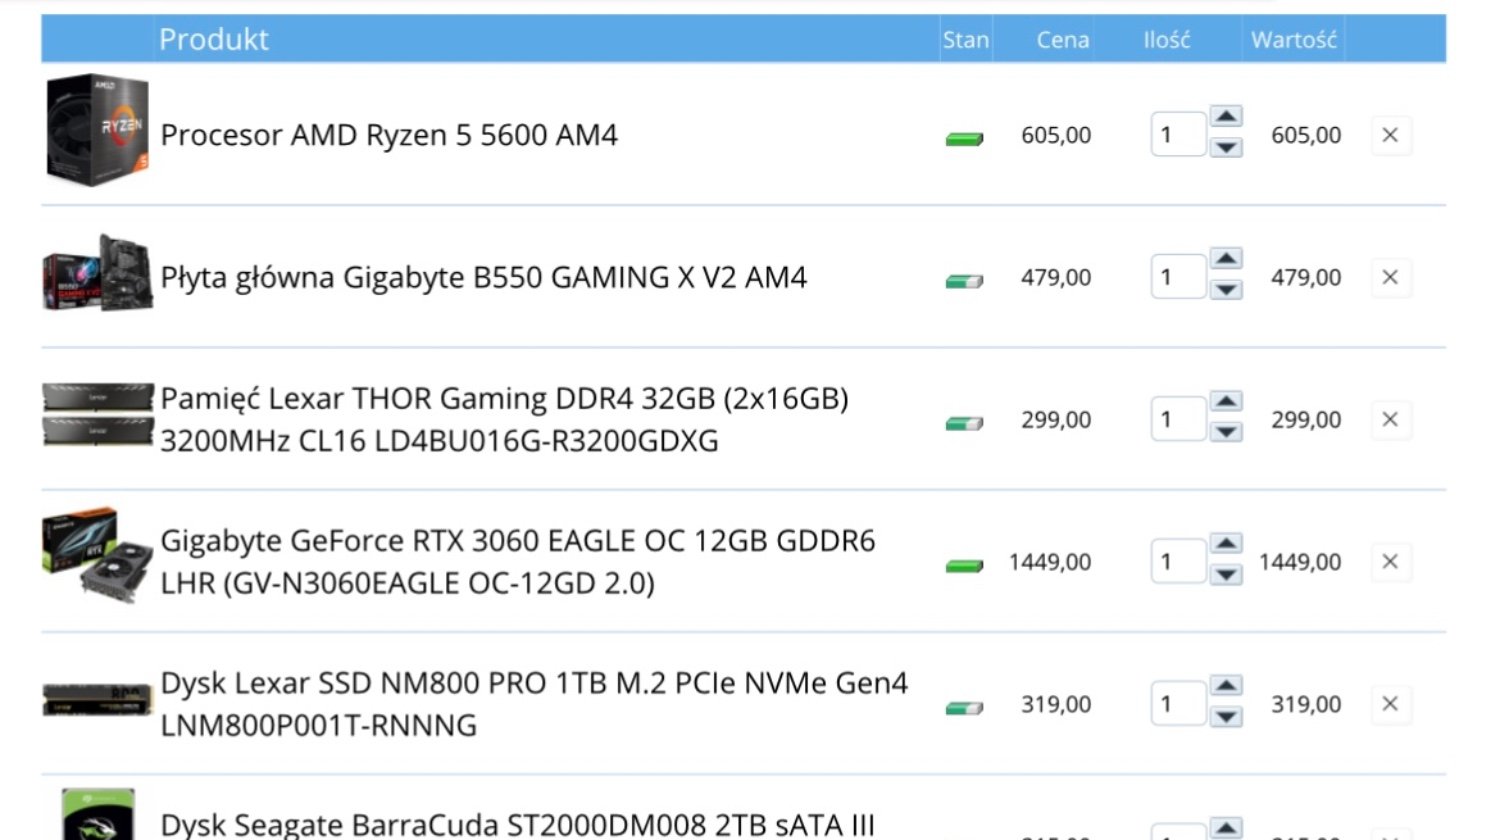Edit quantity field for Lexar THOR memory

pos(1178,419)
